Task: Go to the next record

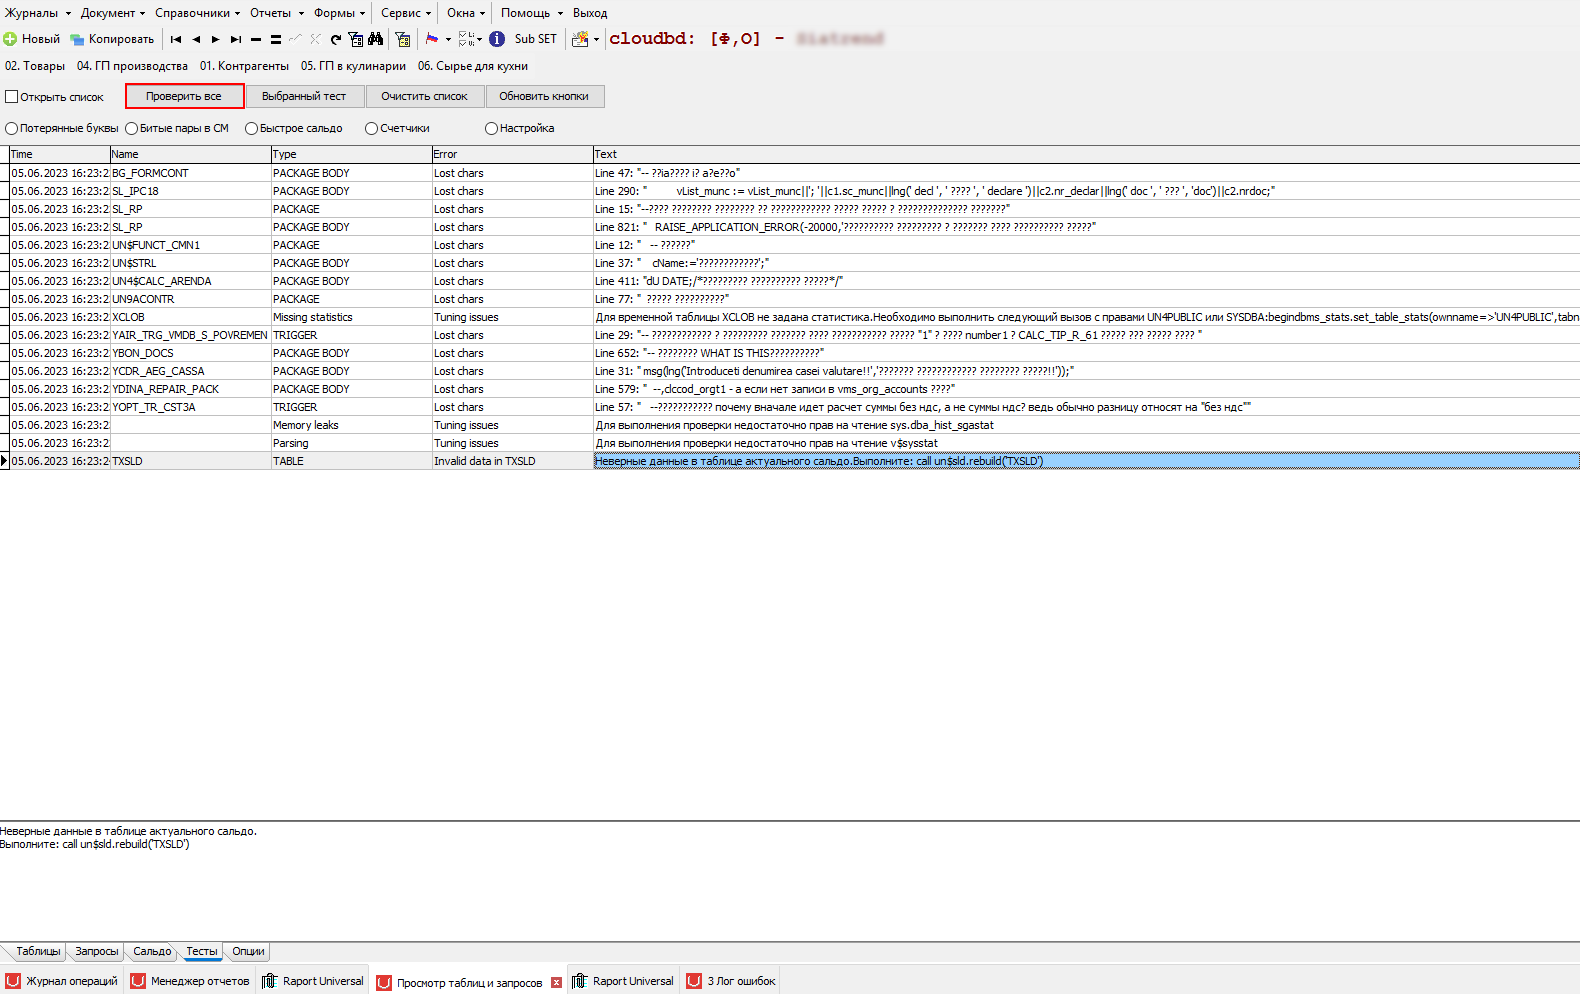Action: [215, 39]
